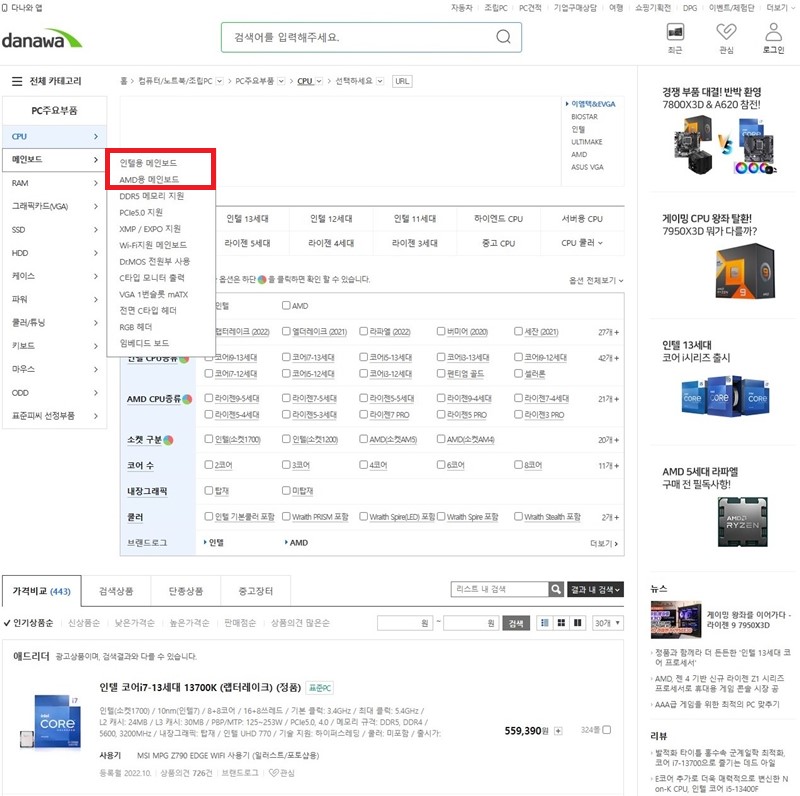Click the search magnifier icon in main search bar
The width and height of the screenshot is (800, 796).
click(x=503, y=37)
